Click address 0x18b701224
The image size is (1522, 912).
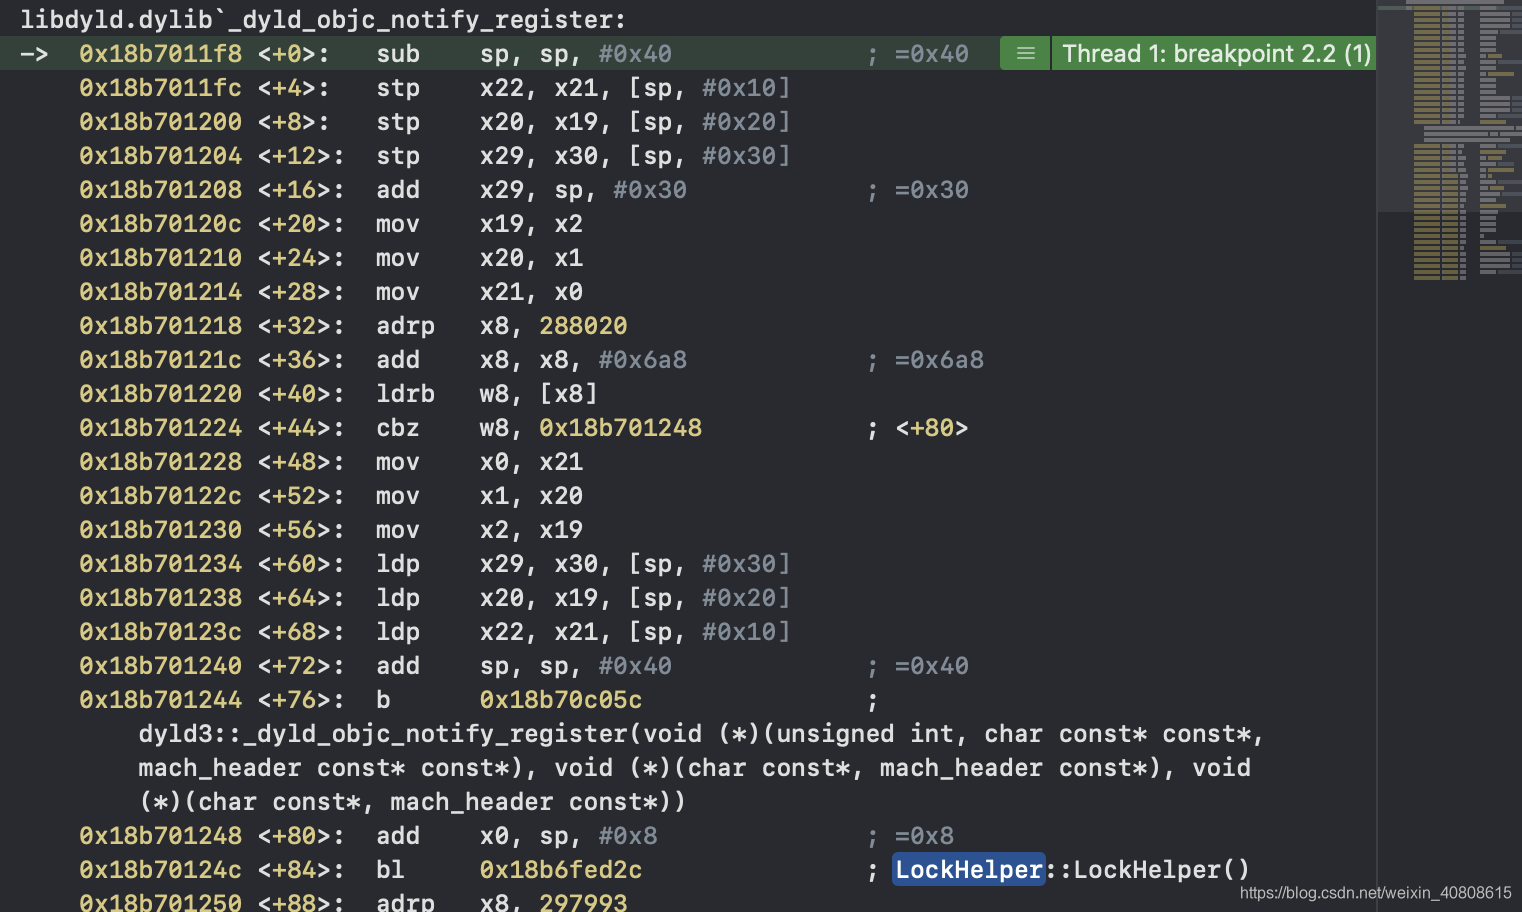click(160, 428)
